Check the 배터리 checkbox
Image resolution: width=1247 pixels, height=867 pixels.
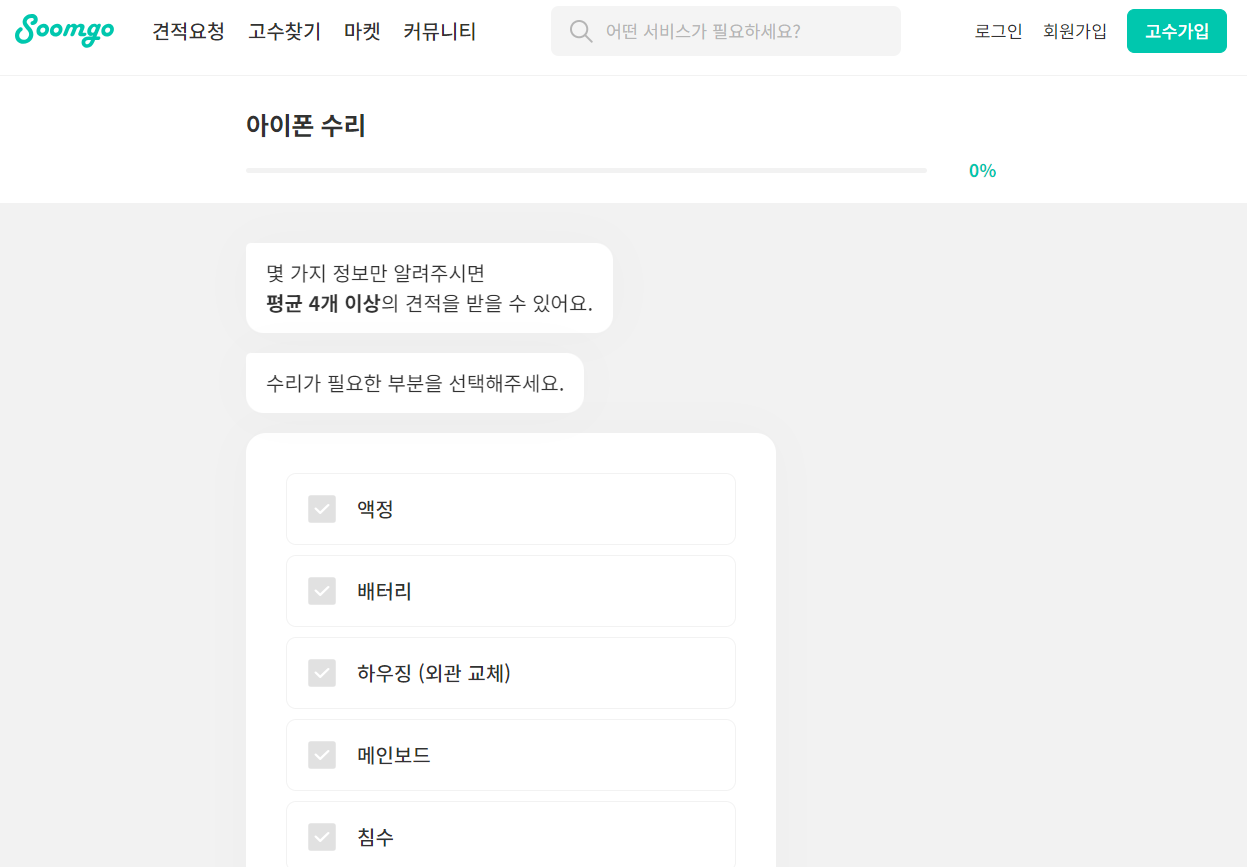click(322, 591)
